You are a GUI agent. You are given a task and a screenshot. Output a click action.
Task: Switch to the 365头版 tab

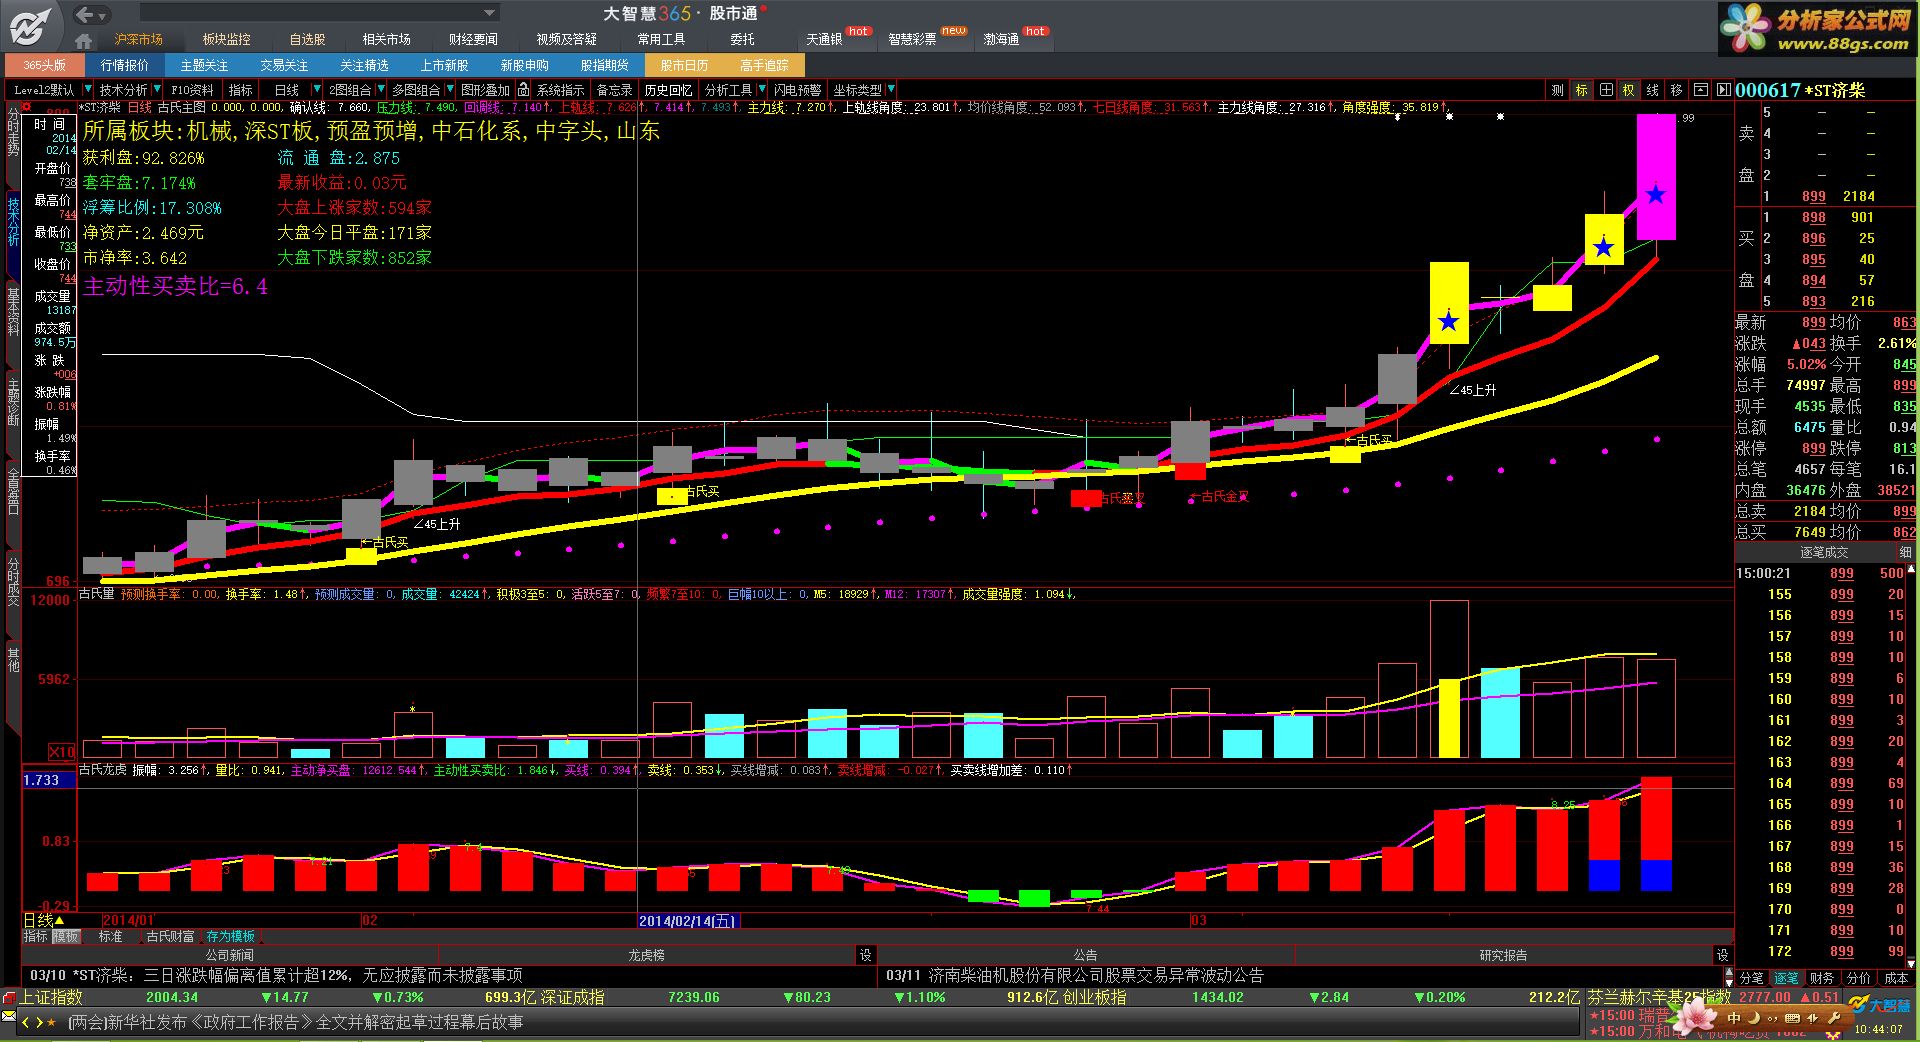44,65
